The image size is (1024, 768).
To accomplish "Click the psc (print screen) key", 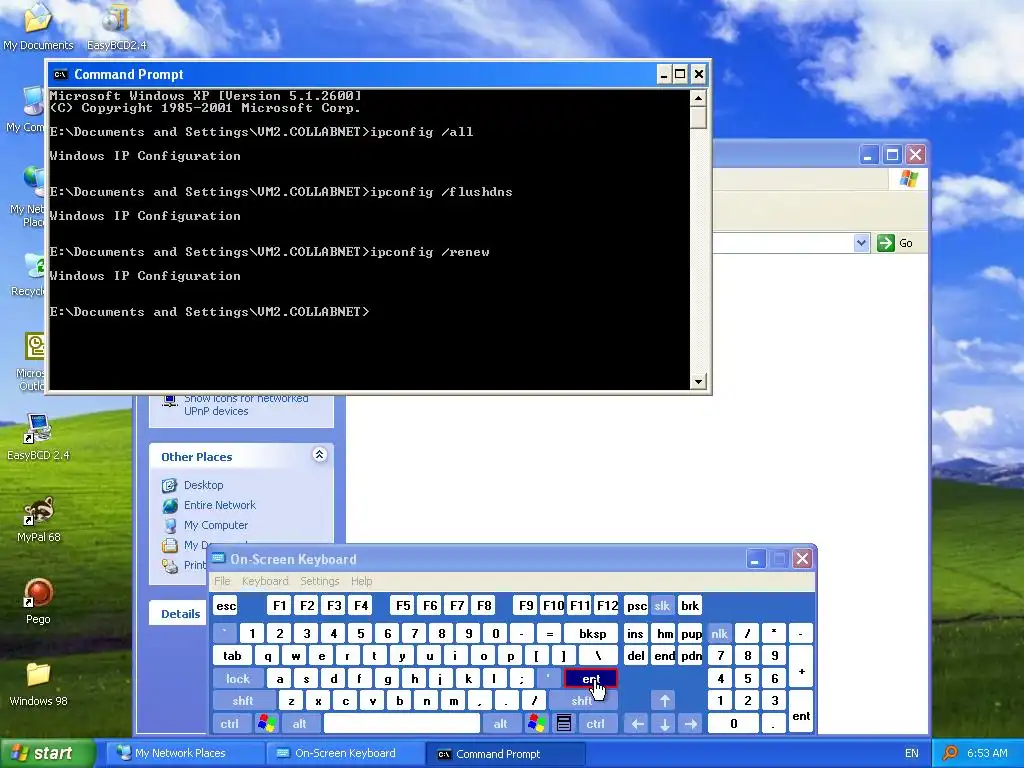I will [x=636, y=605].
